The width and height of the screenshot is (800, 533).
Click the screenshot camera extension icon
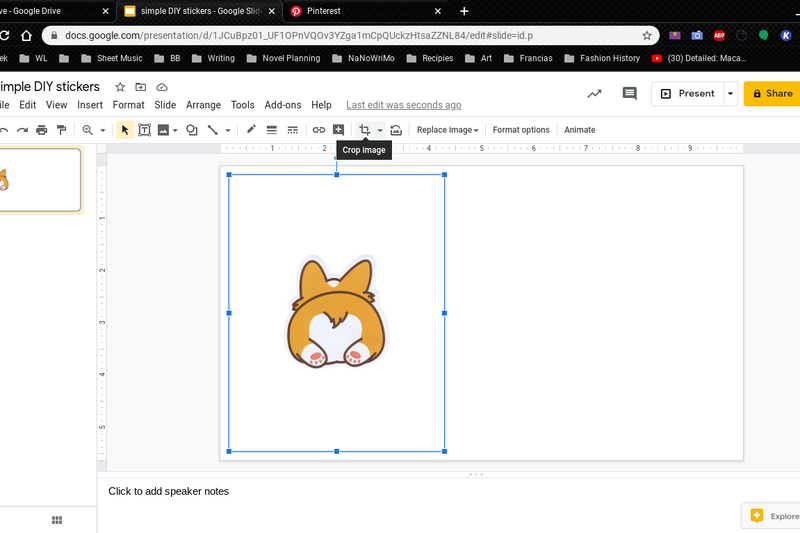click(697, 35)
